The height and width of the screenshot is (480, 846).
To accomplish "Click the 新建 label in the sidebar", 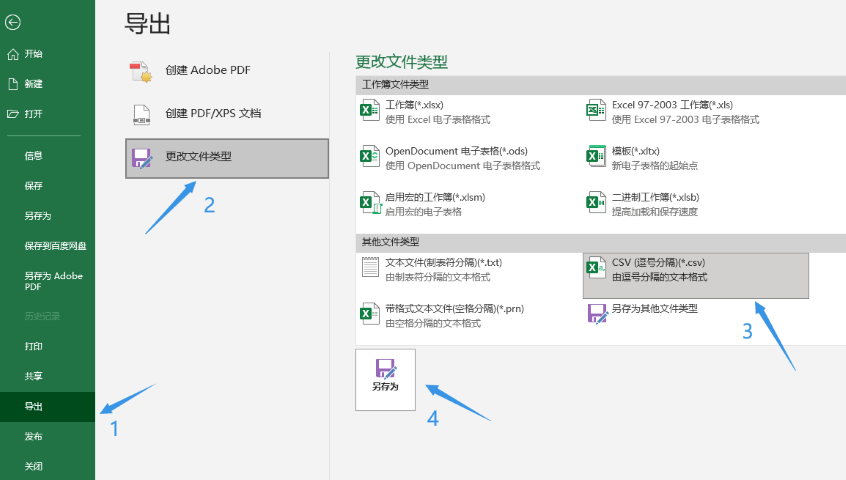I will click(x=33, y=84).
